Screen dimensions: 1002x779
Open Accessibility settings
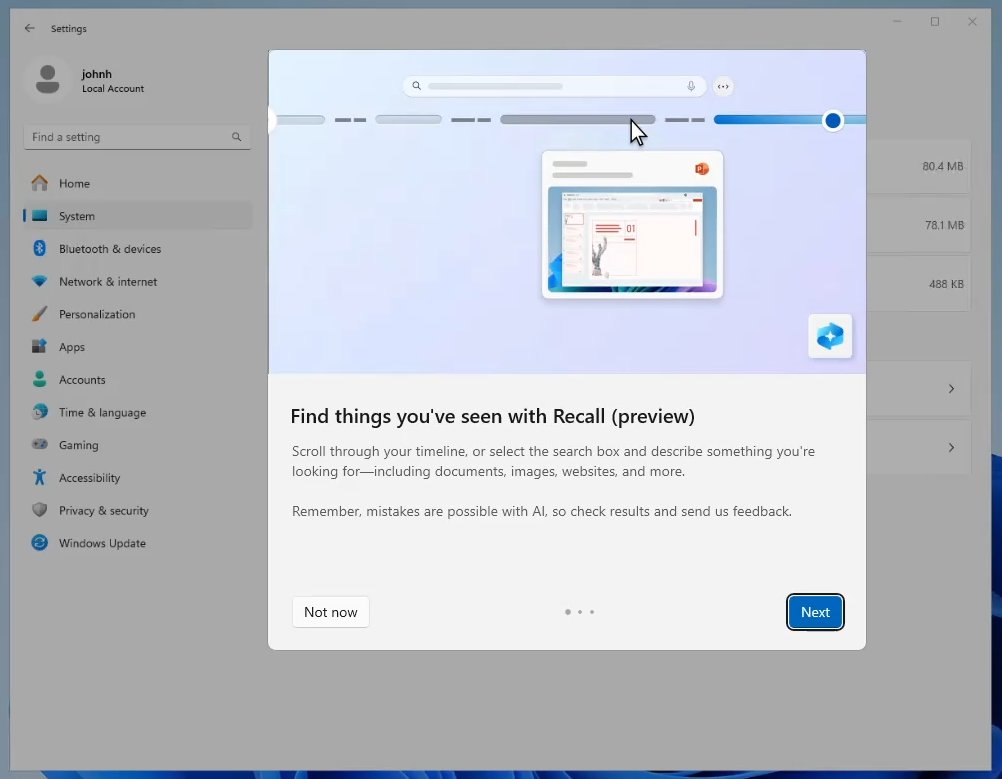138,477
